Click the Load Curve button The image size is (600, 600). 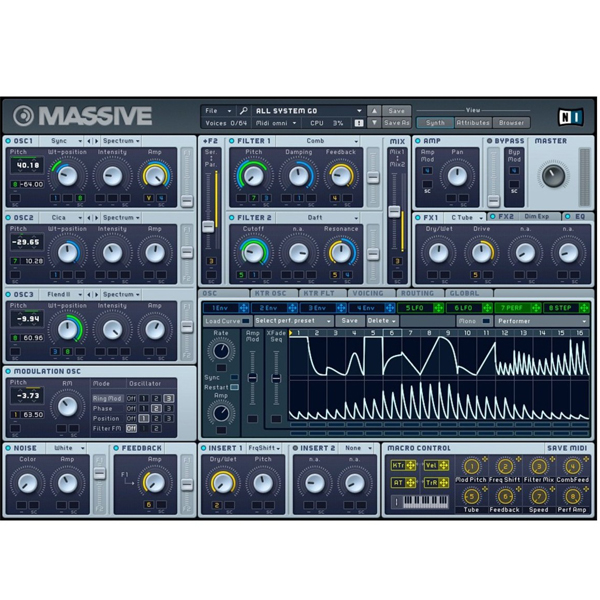pos(227,321)
